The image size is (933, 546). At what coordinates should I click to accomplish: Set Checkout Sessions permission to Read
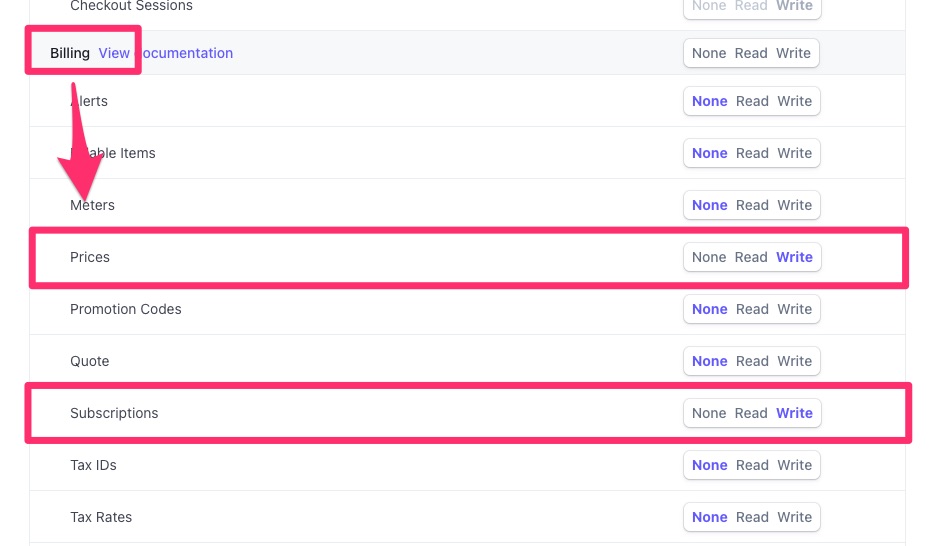click(751, 6)
